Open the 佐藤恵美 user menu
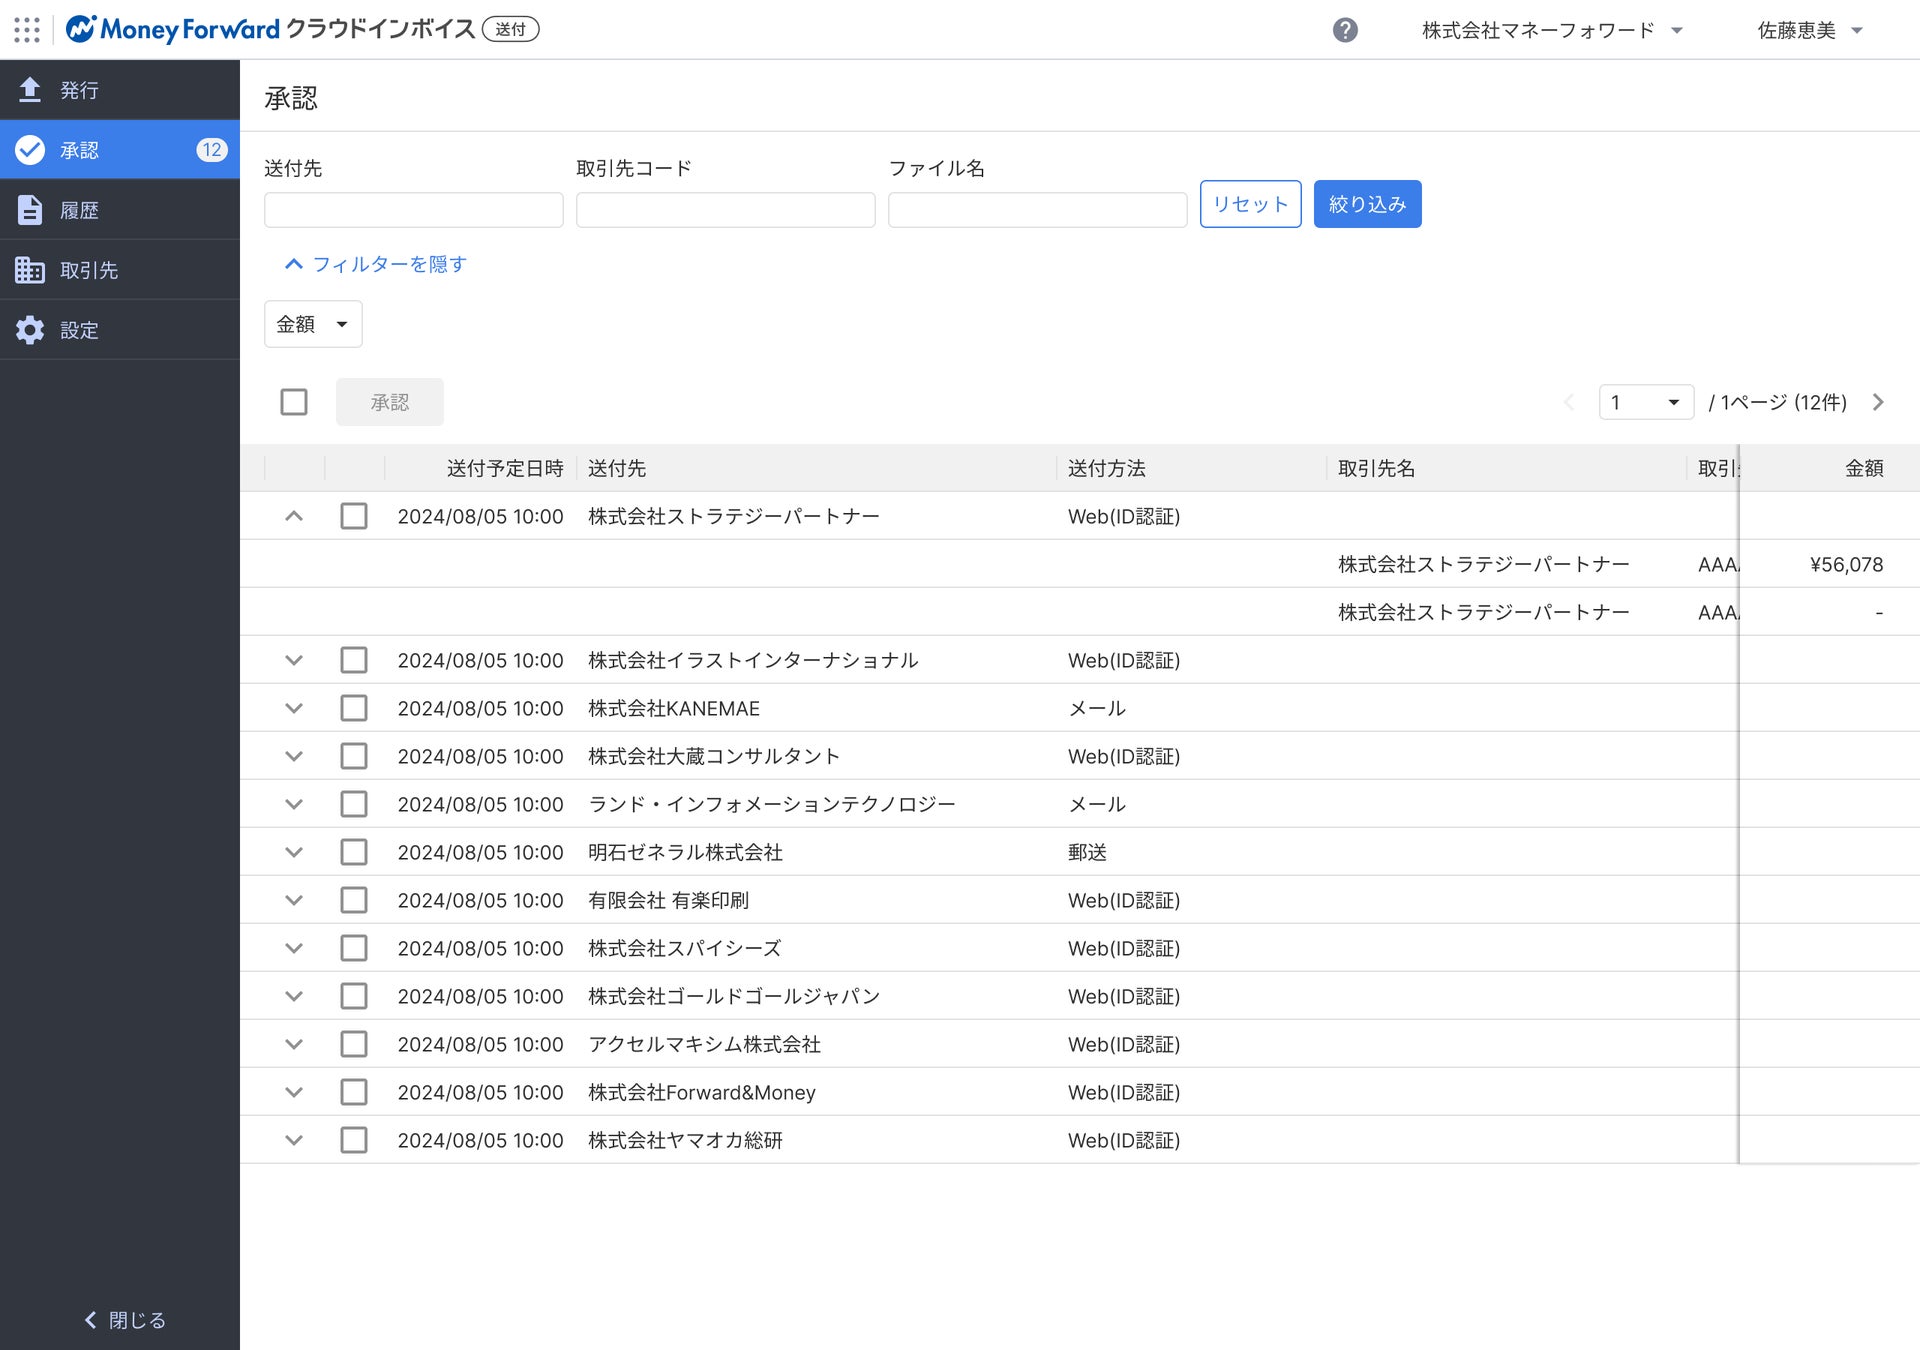Viewport: 1920px width, 1350px height. [x=1809, y=30]
